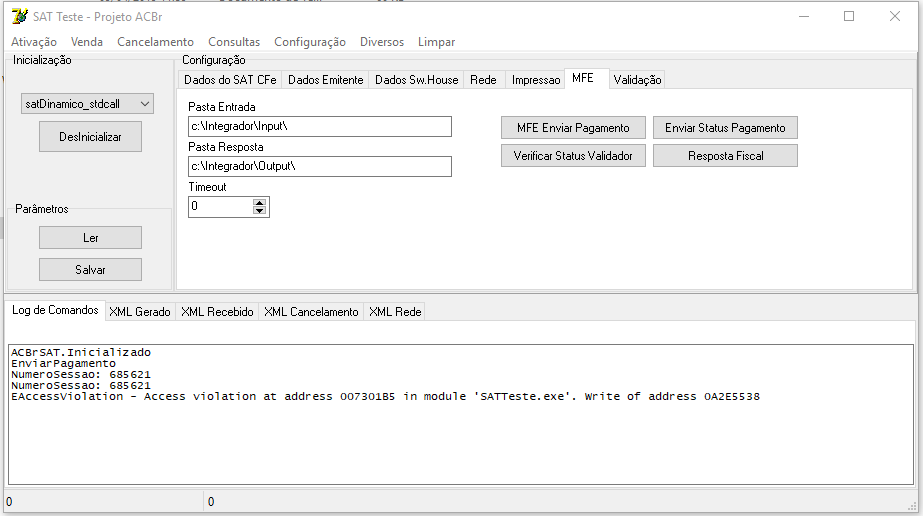This screenshot has height=516, width=923.
Task: Open the Cancelamento menu
Action: click(155, 42)
